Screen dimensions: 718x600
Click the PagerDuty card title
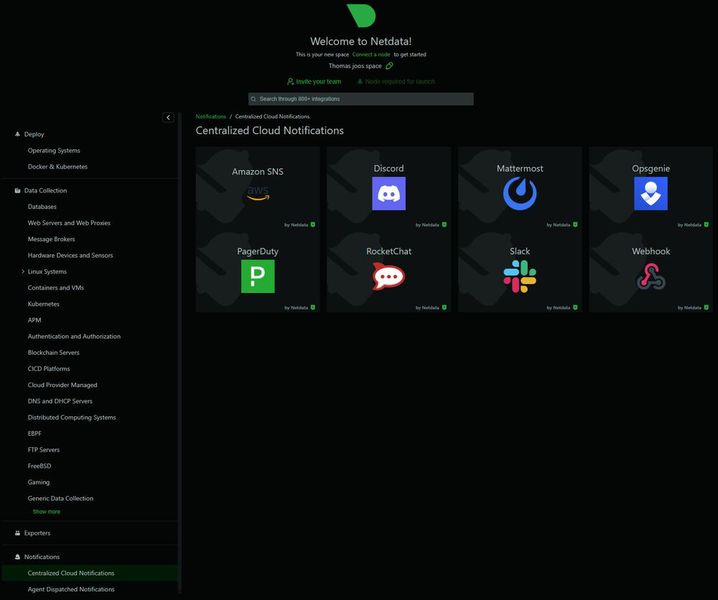pyautogui.click(x=258, y=251)
